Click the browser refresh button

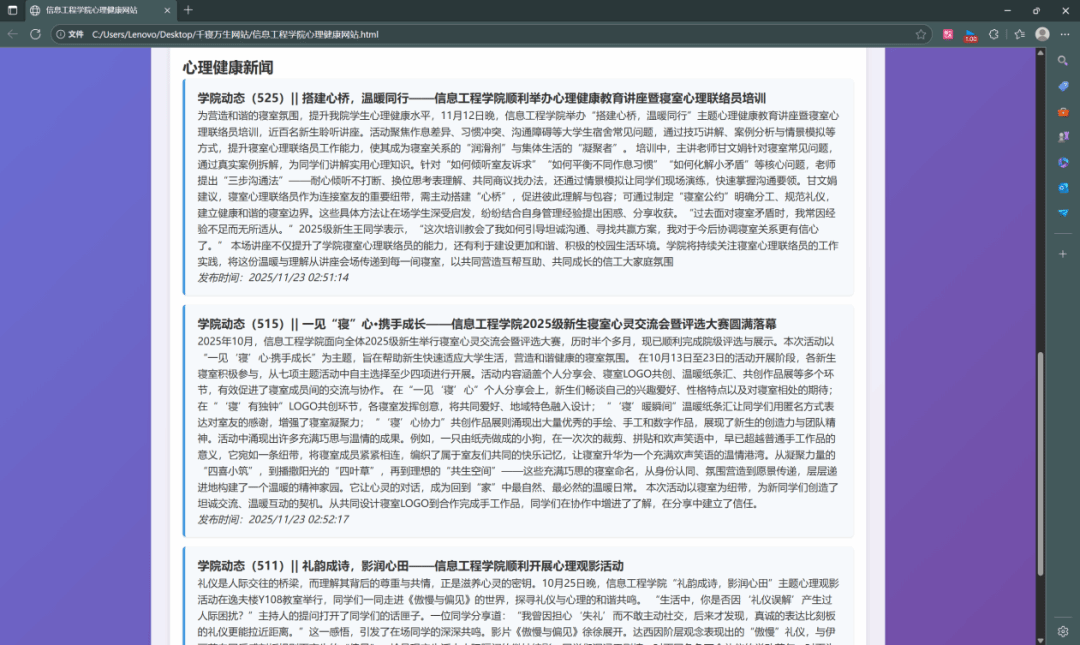(x=35, y=34)
